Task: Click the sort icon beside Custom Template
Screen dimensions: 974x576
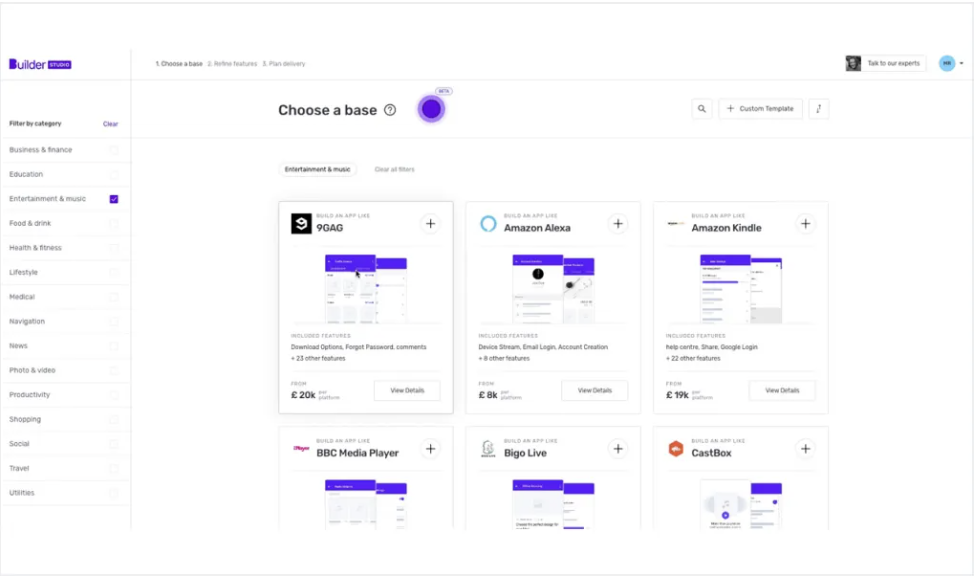Action: (819, 109)
